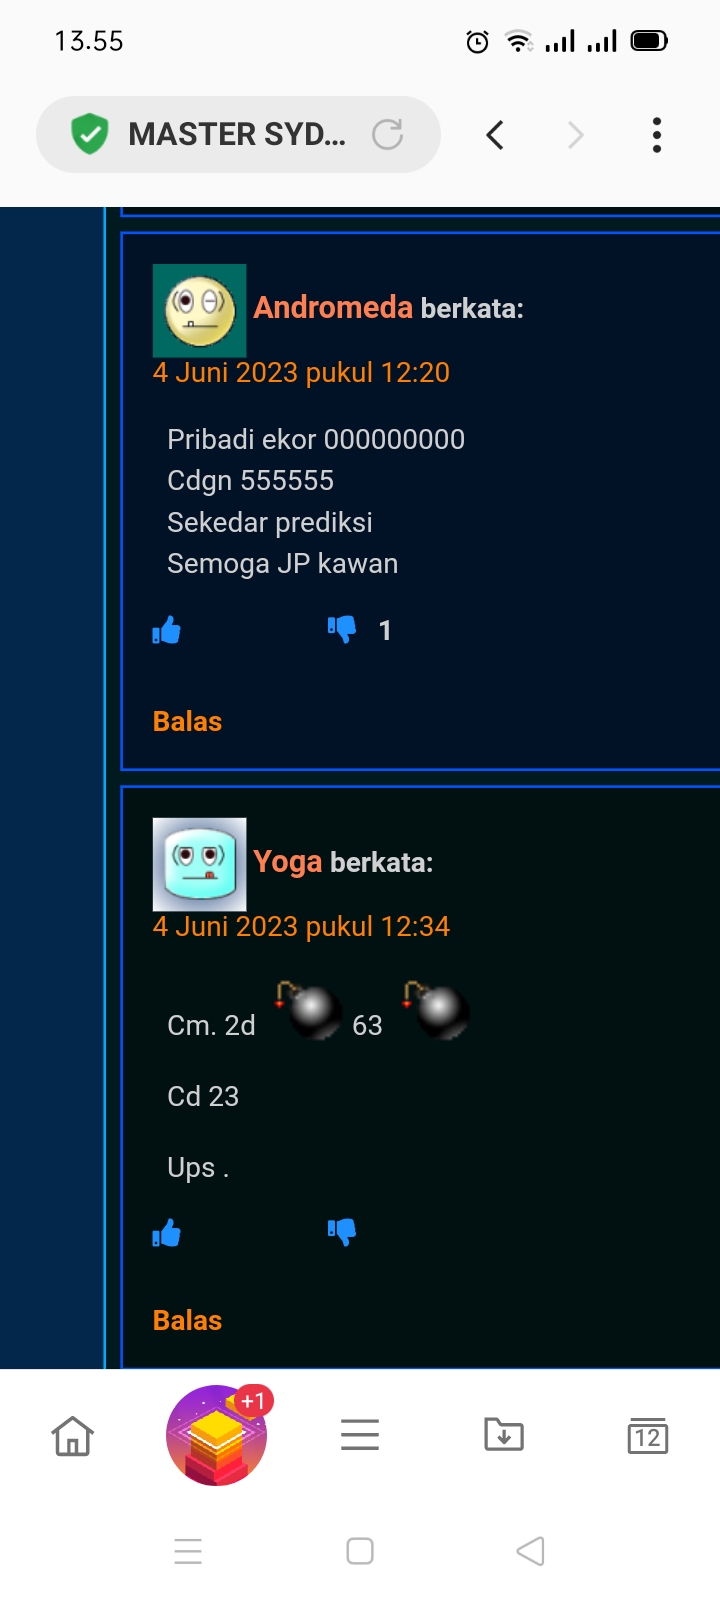Tap Andromeda's avatar thumbnail

pos(200,311)
